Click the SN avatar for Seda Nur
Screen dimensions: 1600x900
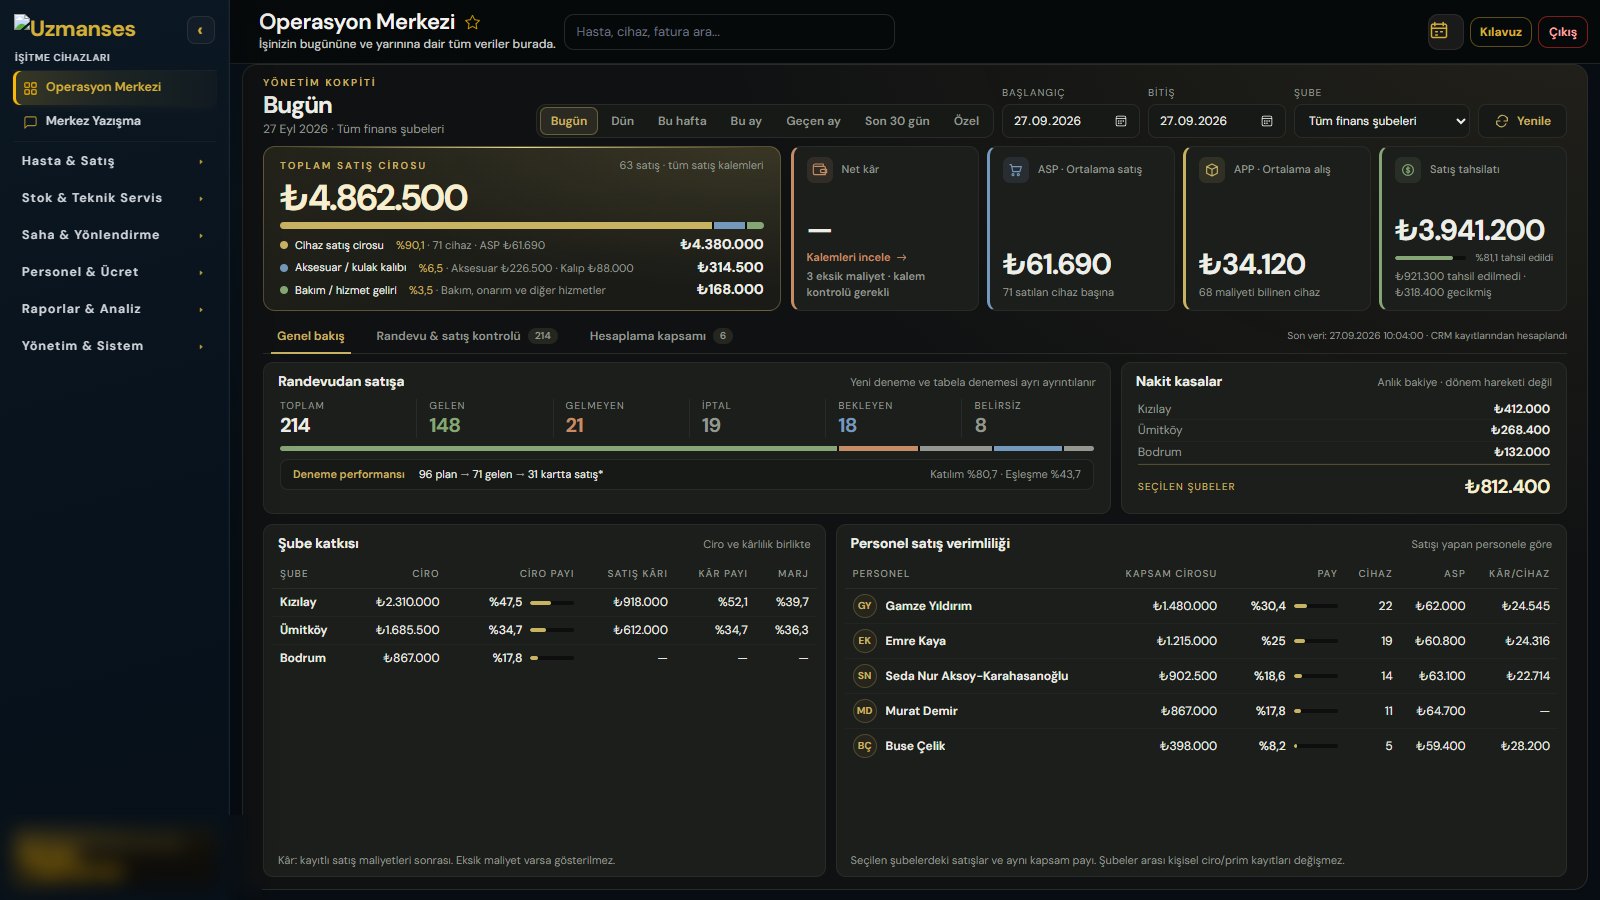(864, 676)
